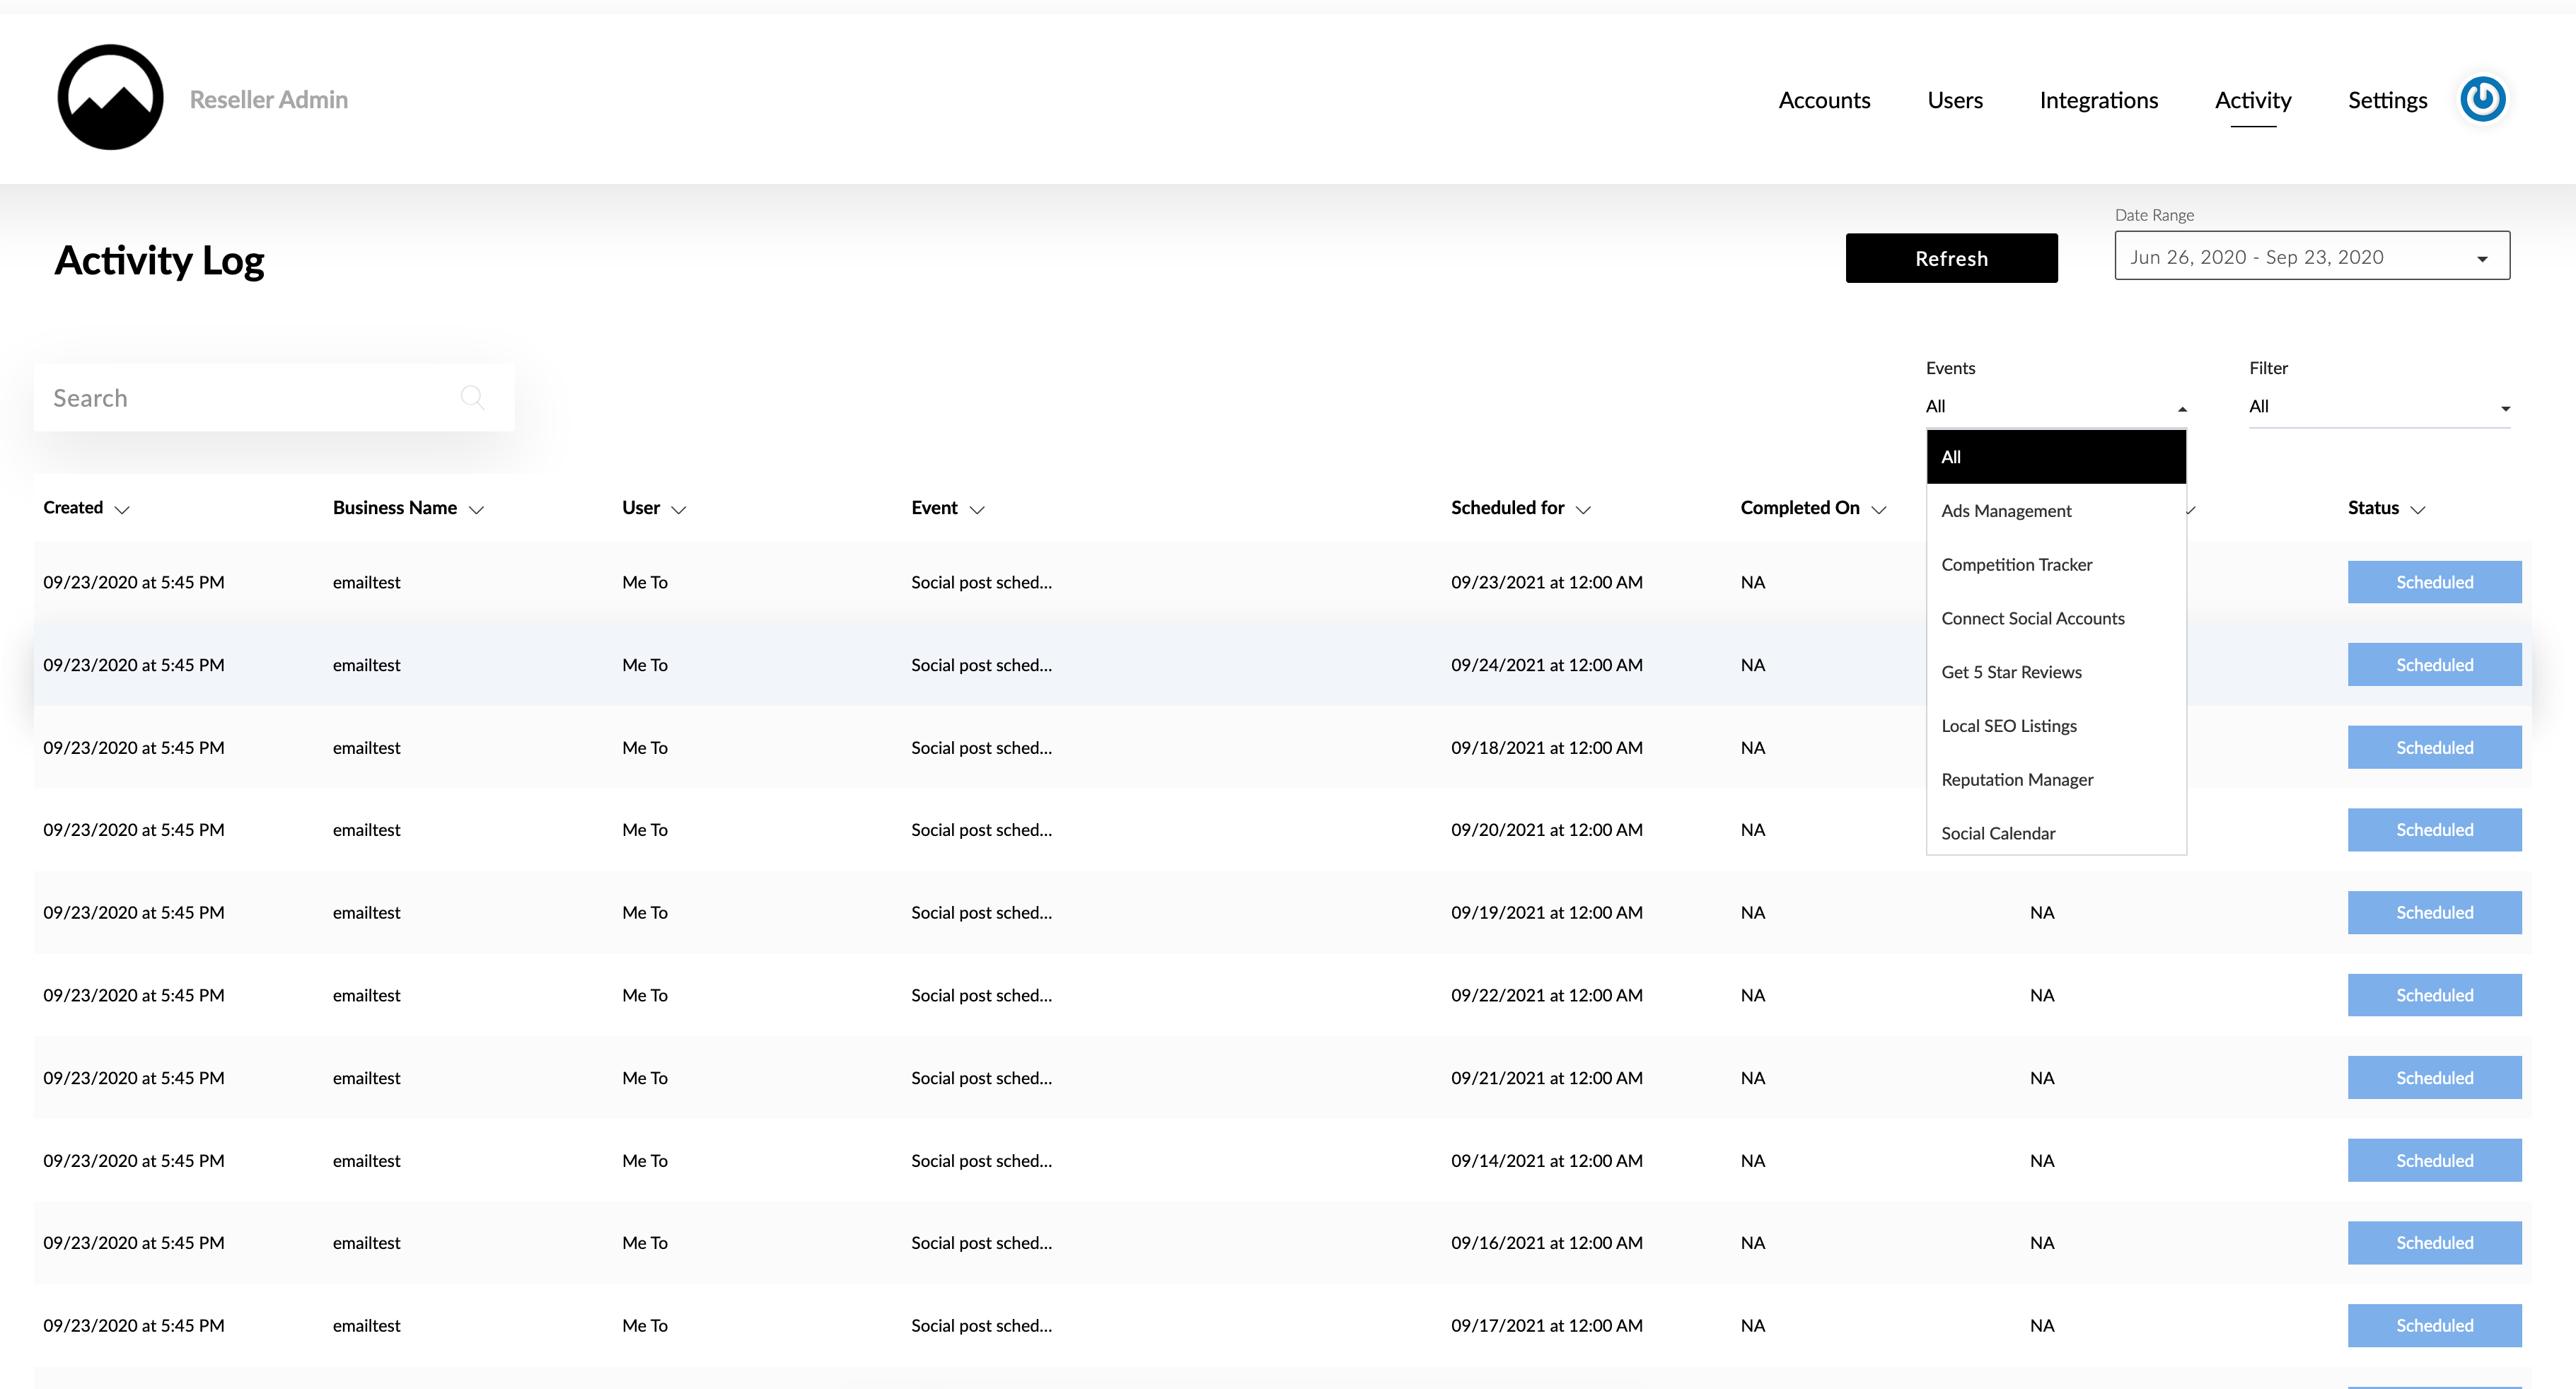2576x1389 pixels.
Task: Sort by Status column chevron
Action: pos(2418,510)
